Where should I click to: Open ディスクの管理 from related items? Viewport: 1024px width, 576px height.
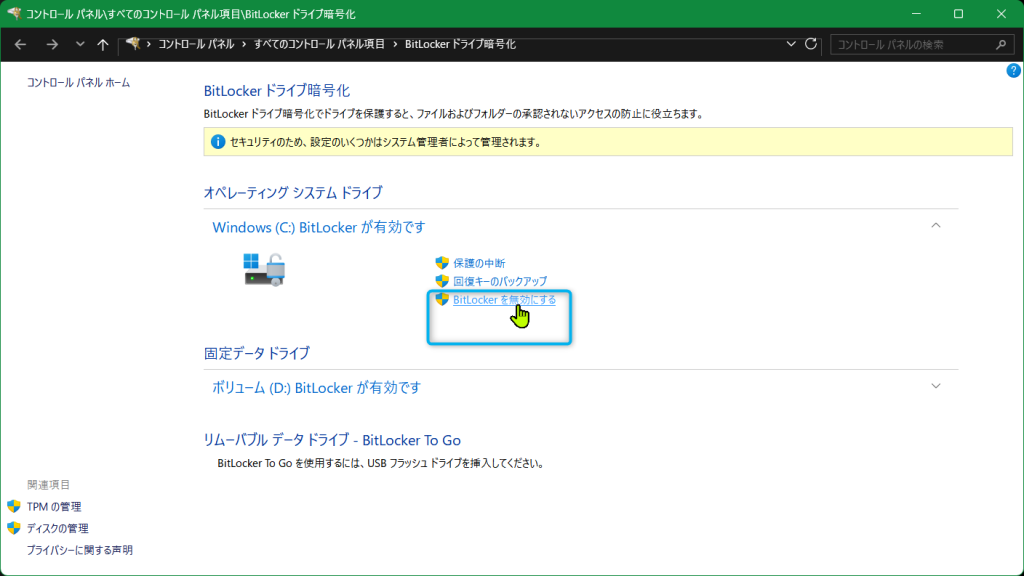pyautogui.click(x=57, y=528)
